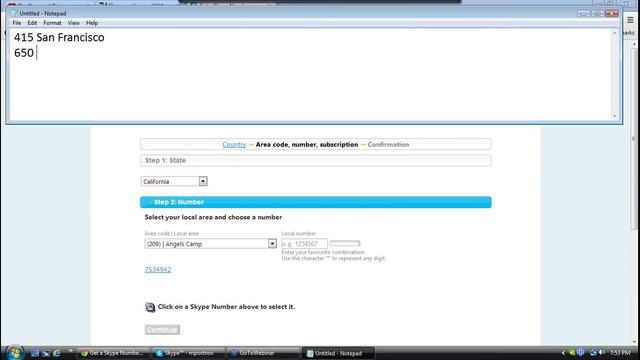Click the state dropdown arrow button
This screenshot has width=640, height=360.
pyautogui.click(x=203, y=181)
